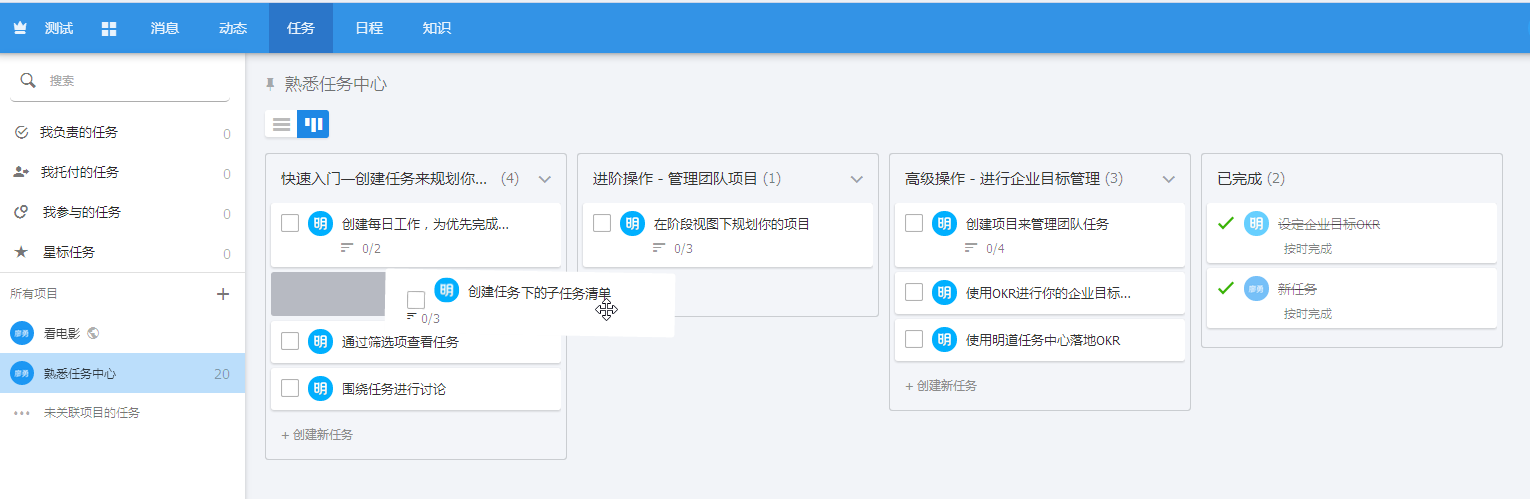Click 熟悉任务中心 project avatar in sidebar

point(22,373)
